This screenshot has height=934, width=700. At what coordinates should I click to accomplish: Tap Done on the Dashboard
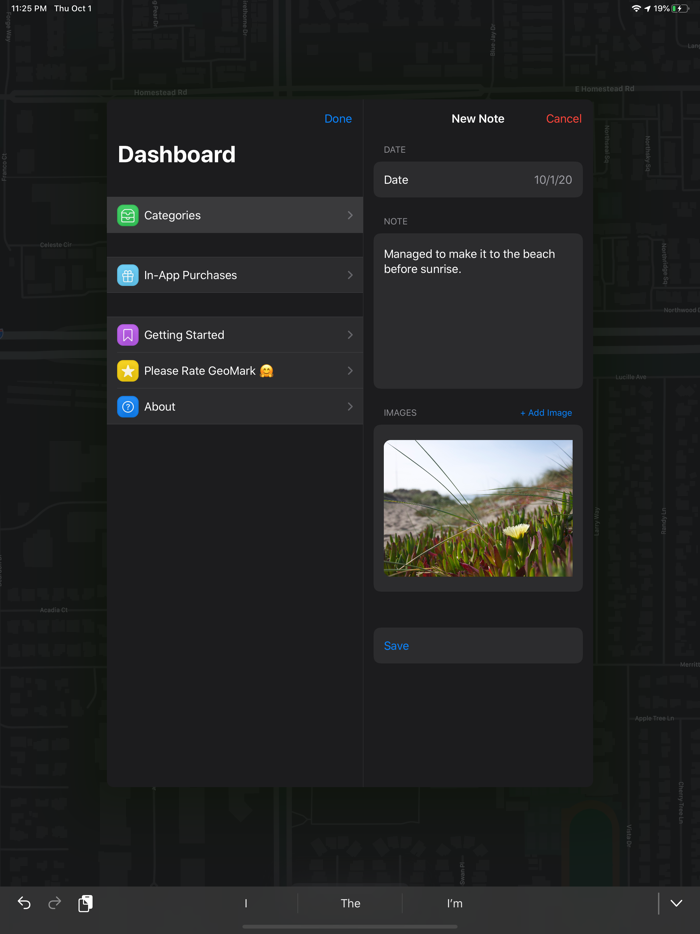tap(338, 119)
